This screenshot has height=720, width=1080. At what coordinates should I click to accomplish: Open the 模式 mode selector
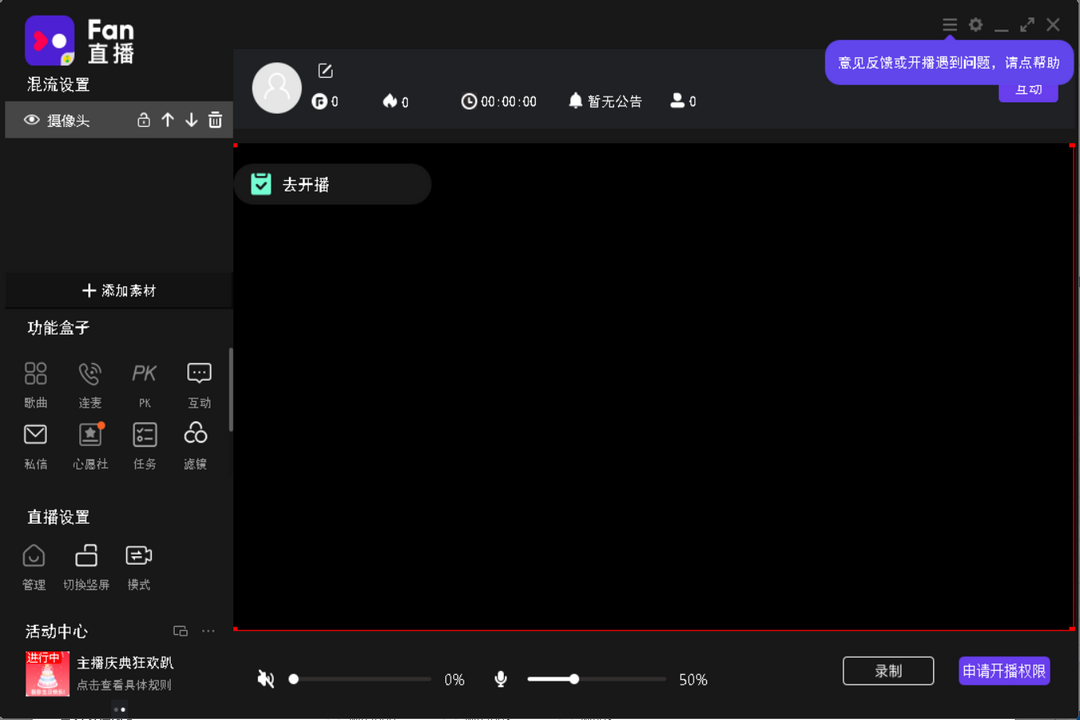tap(138, 556)
